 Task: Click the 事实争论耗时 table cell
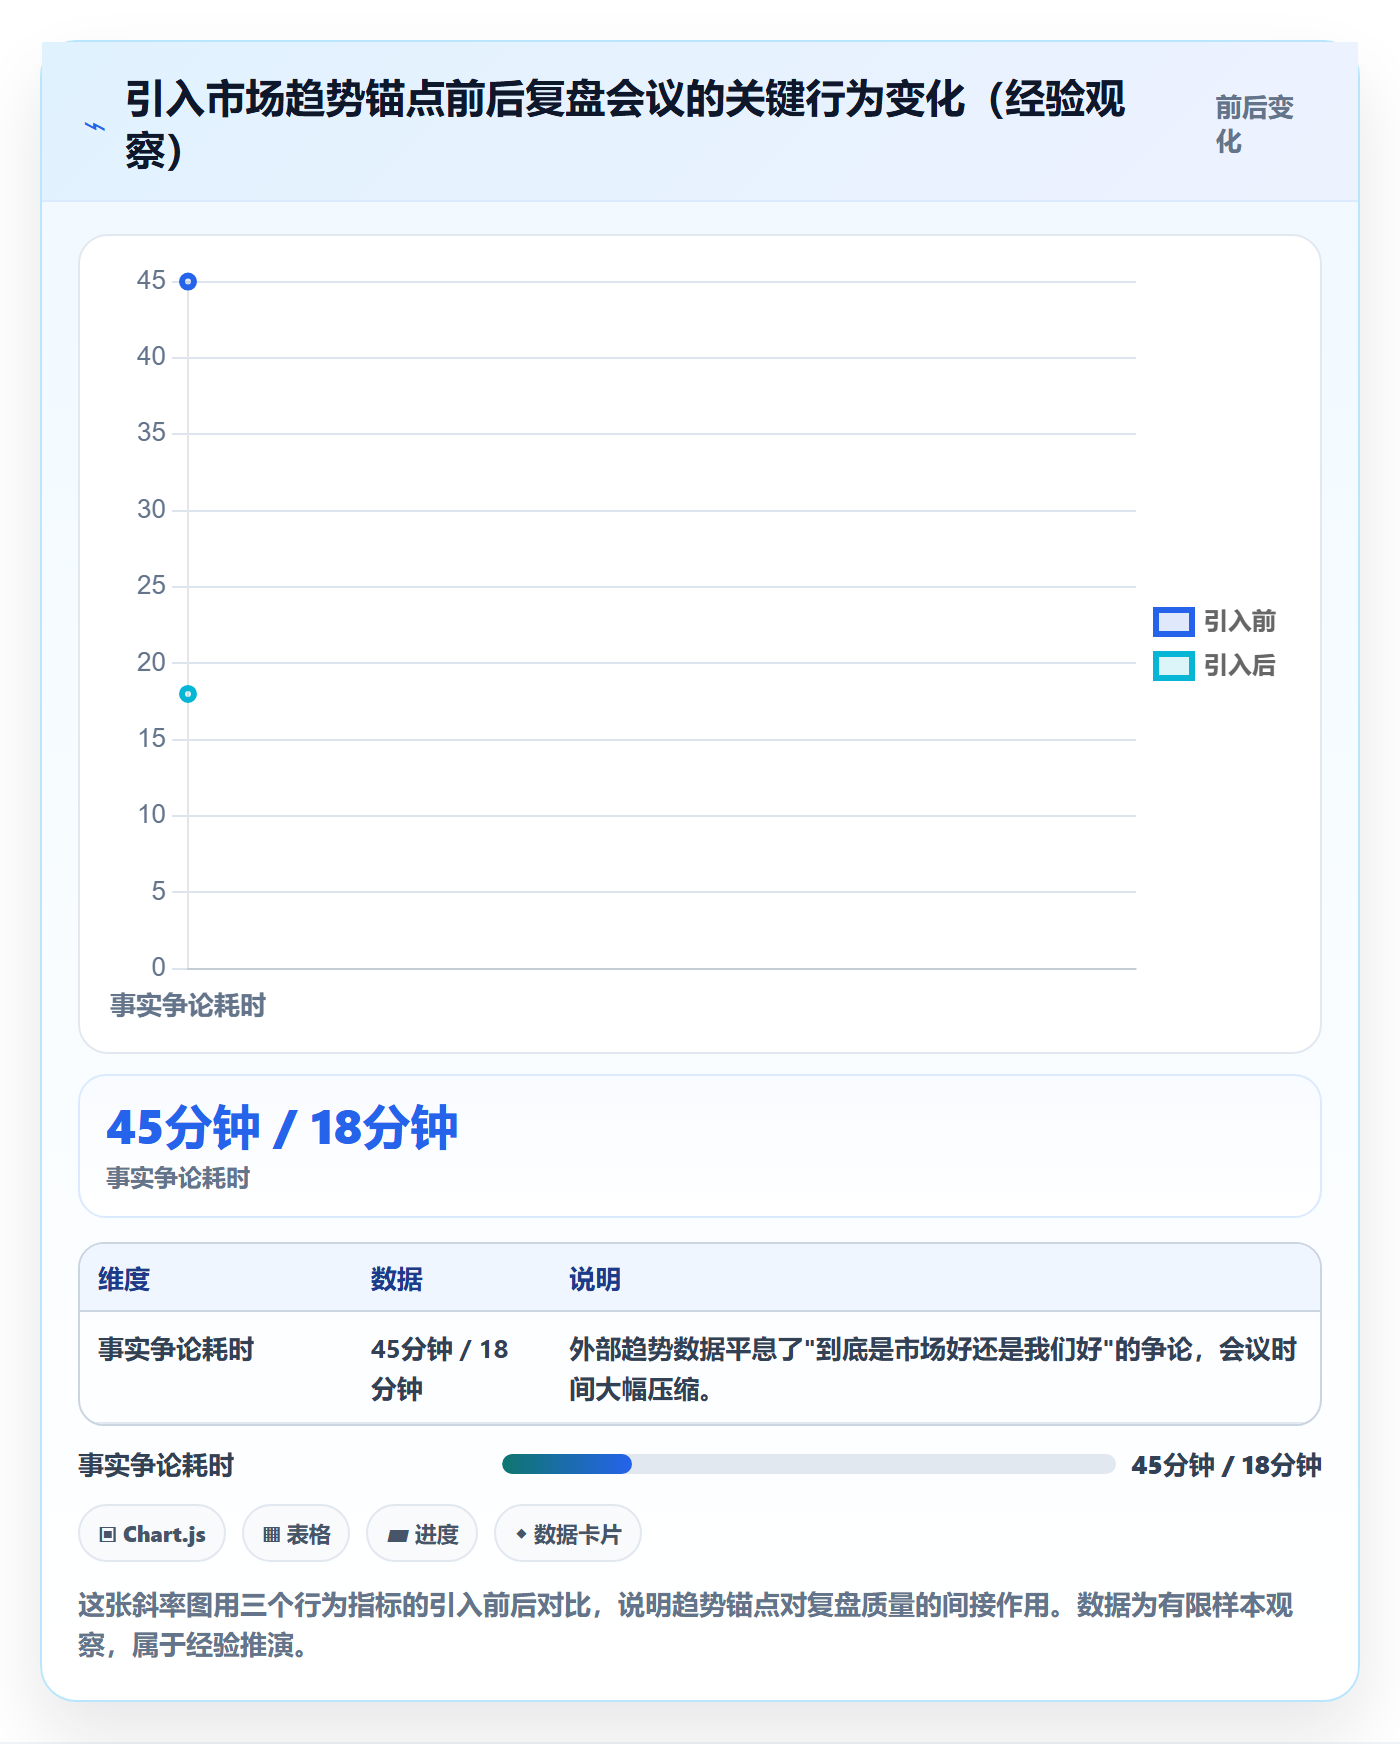(x=176, y=1349)
